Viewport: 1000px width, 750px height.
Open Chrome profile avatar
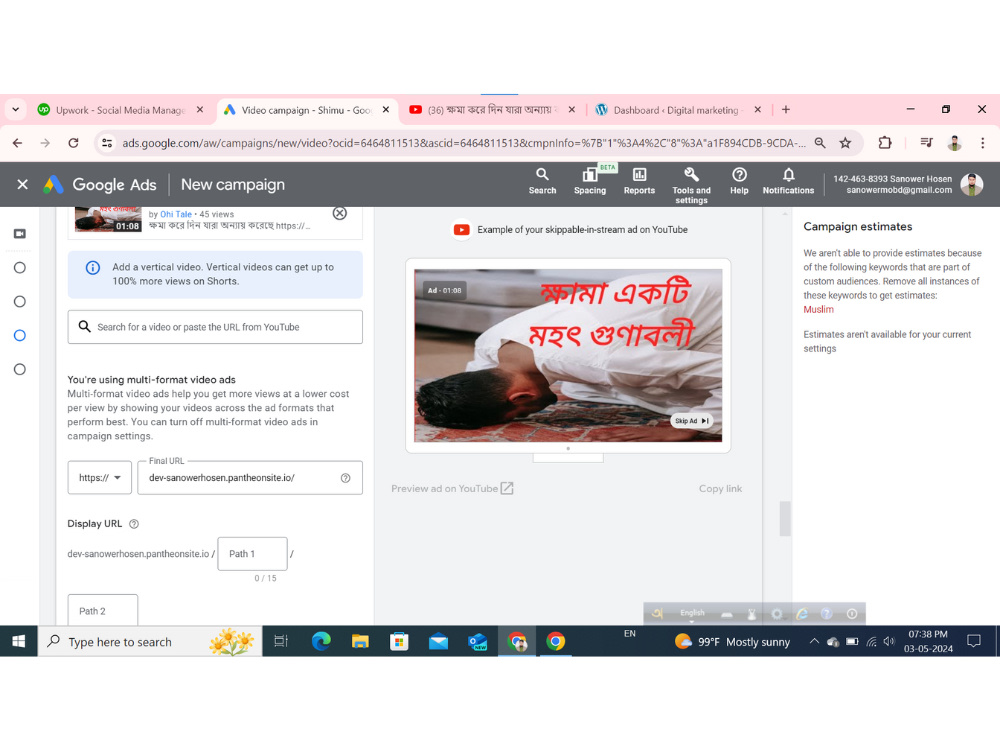[x=954, y=143]
